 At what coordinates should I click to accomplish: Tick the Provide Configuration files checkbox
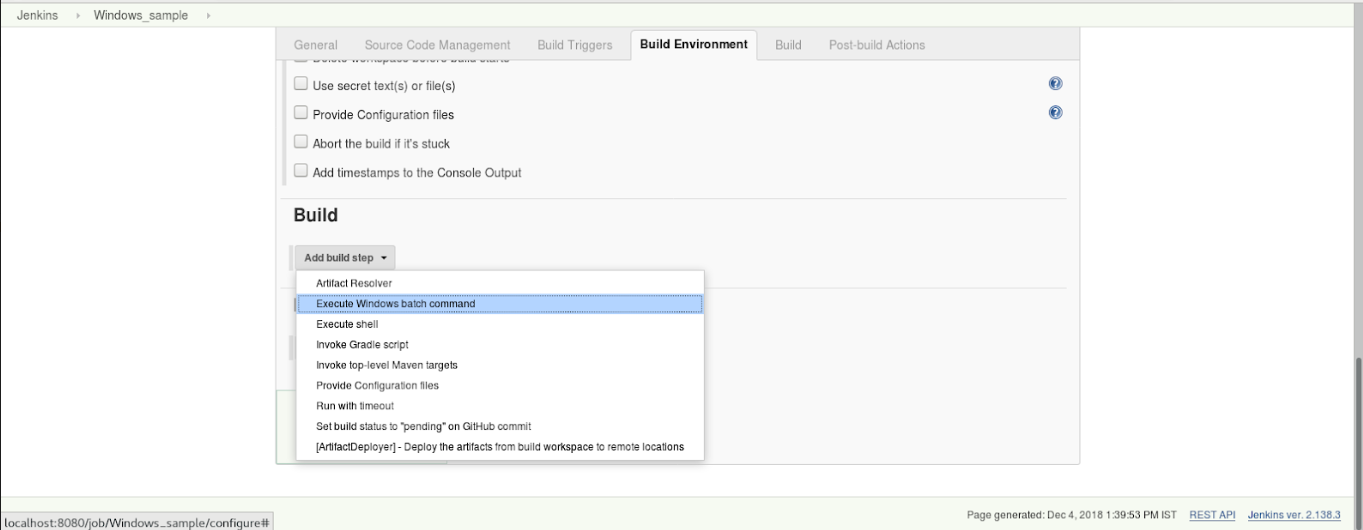pos(302,114)
